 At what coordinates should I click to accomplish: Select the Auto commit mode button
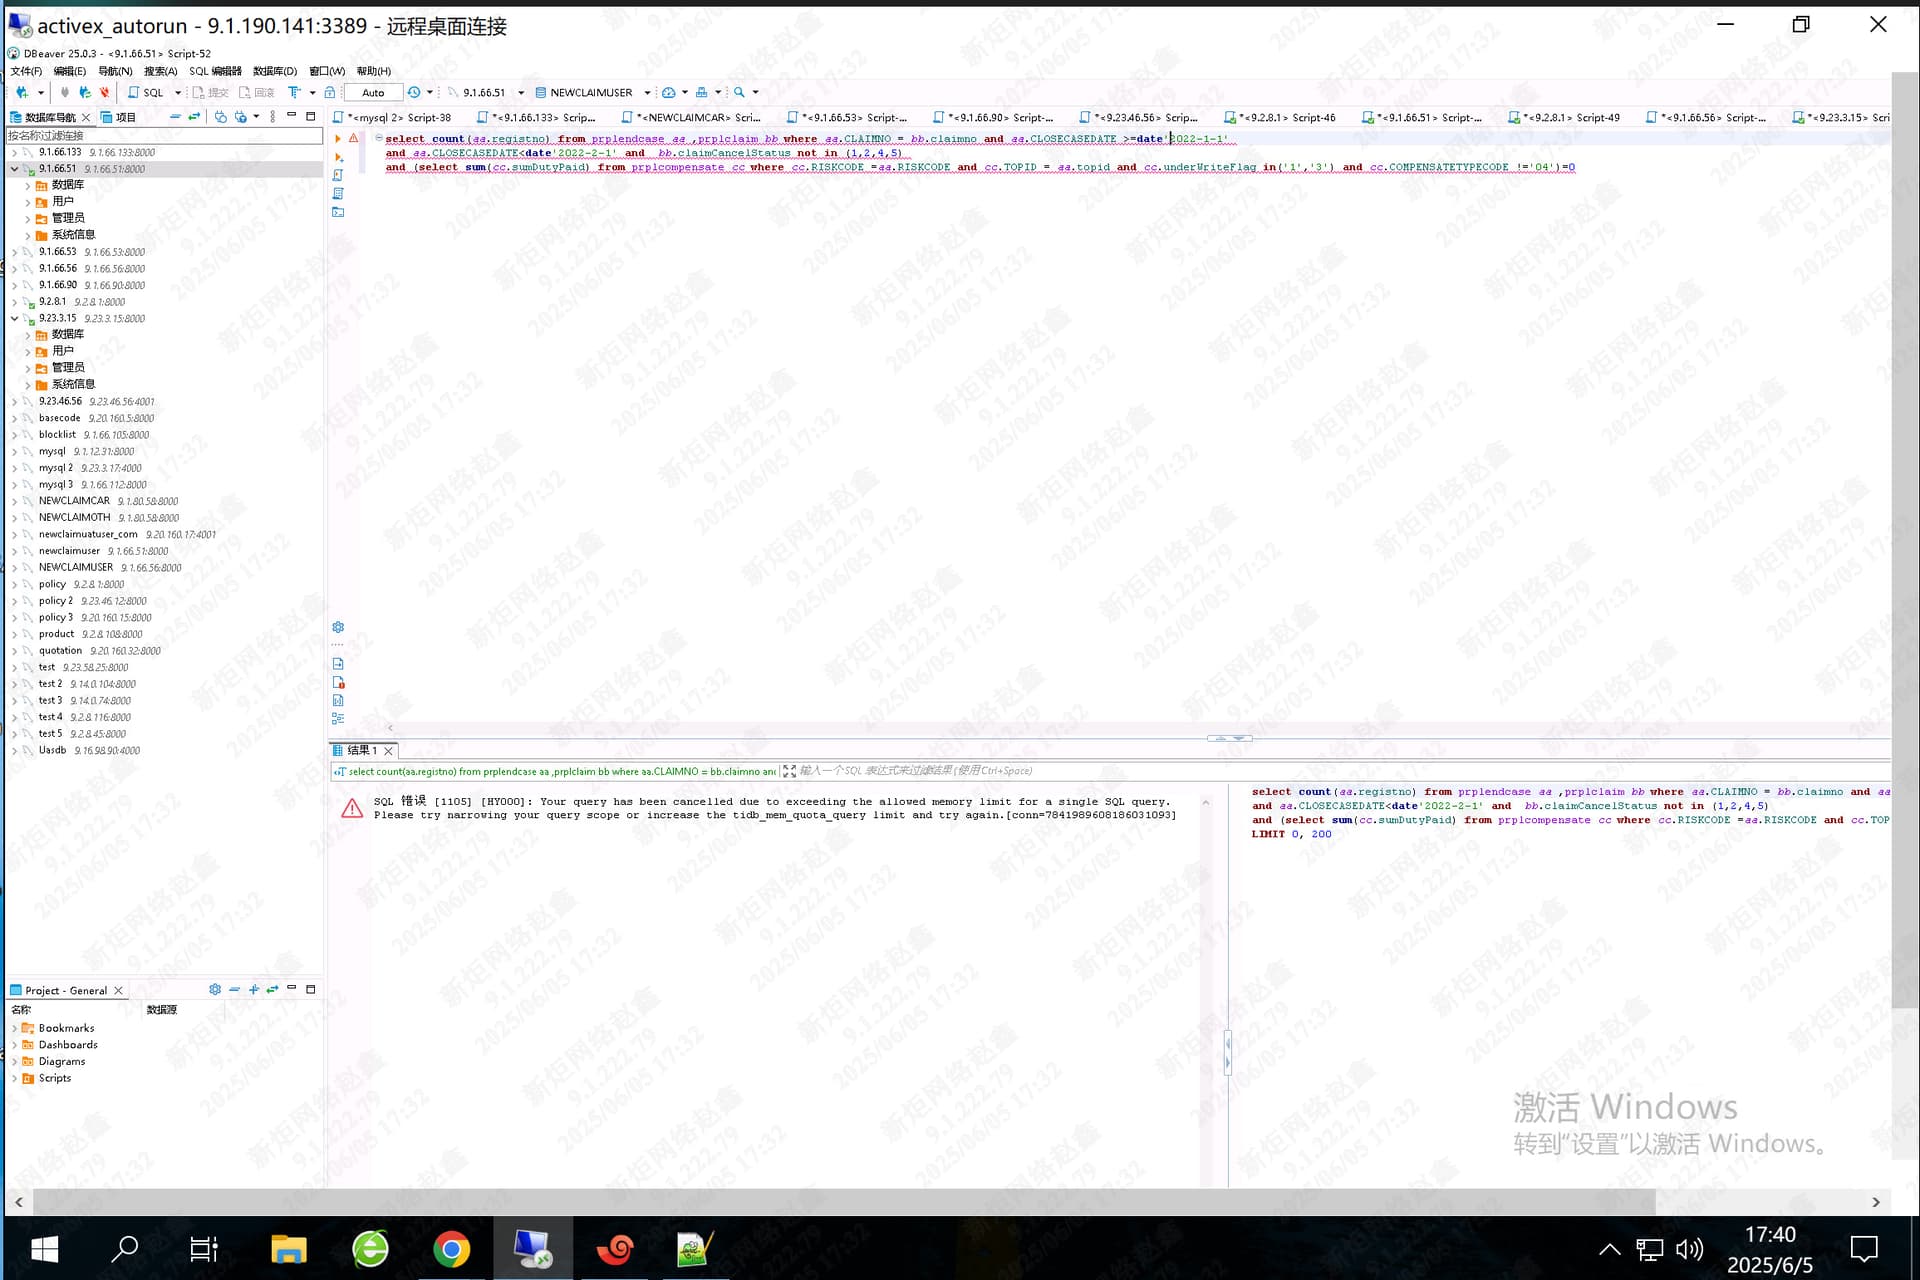[373, 92]
